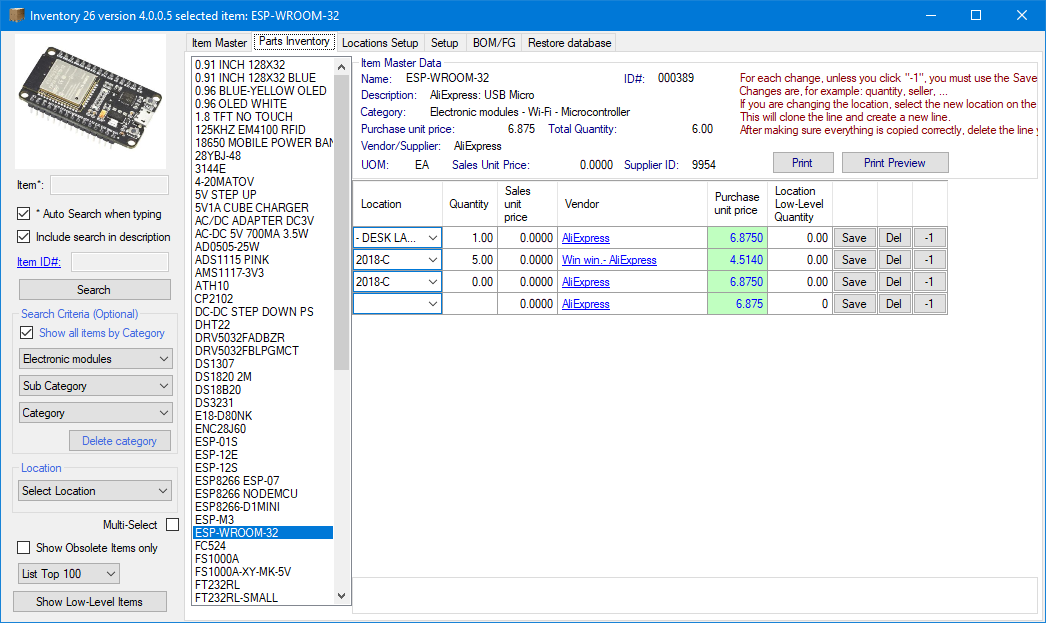Image resolution: width=1046 pixels, height=623 pixels.
Task: Check Show Obsolete Items only
Action: coord(23,548)
